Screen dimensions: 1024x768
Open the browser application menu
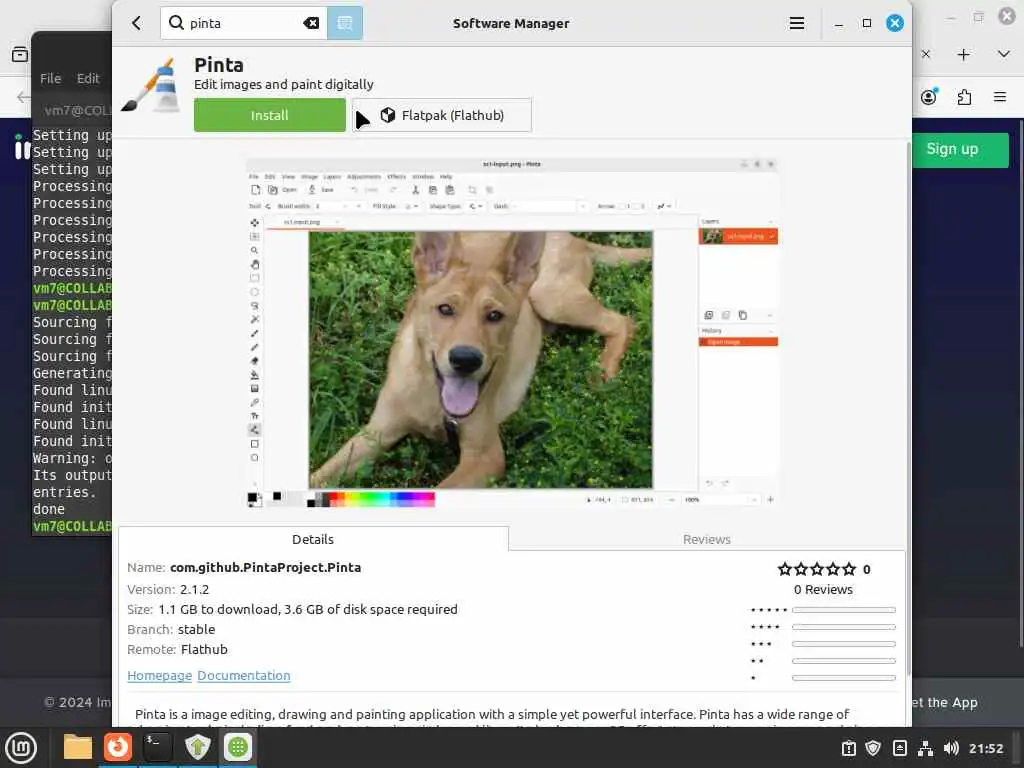[1000, 97]
